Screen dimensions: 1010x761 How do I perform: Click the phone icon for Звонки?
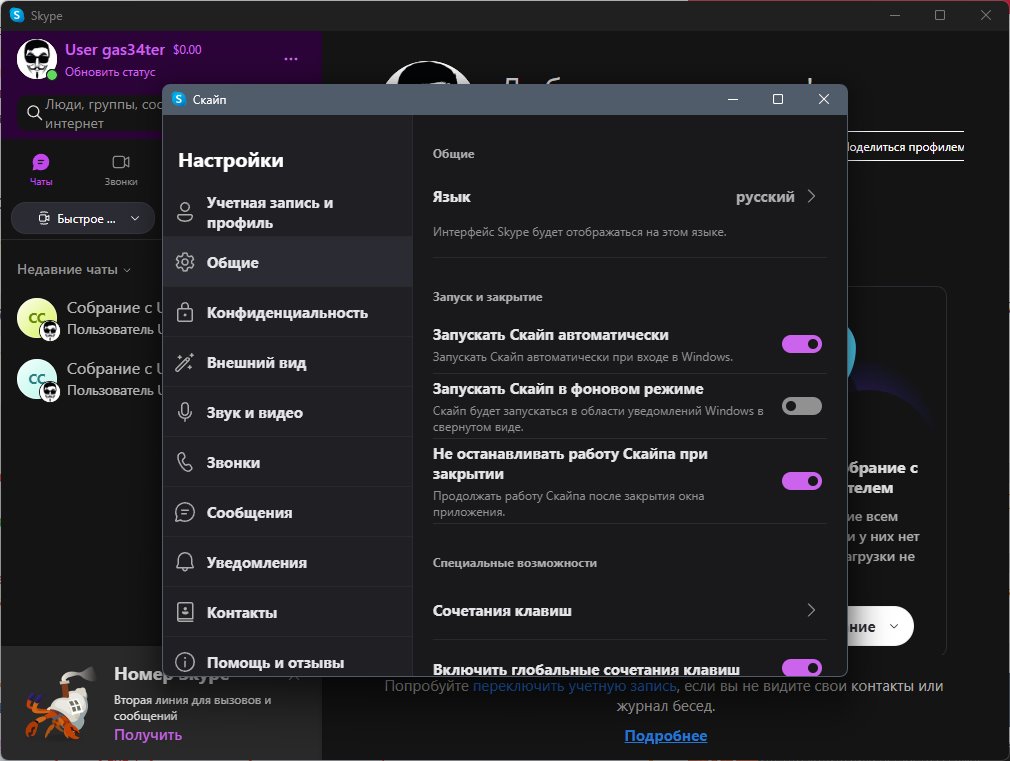tap(184, 463)
